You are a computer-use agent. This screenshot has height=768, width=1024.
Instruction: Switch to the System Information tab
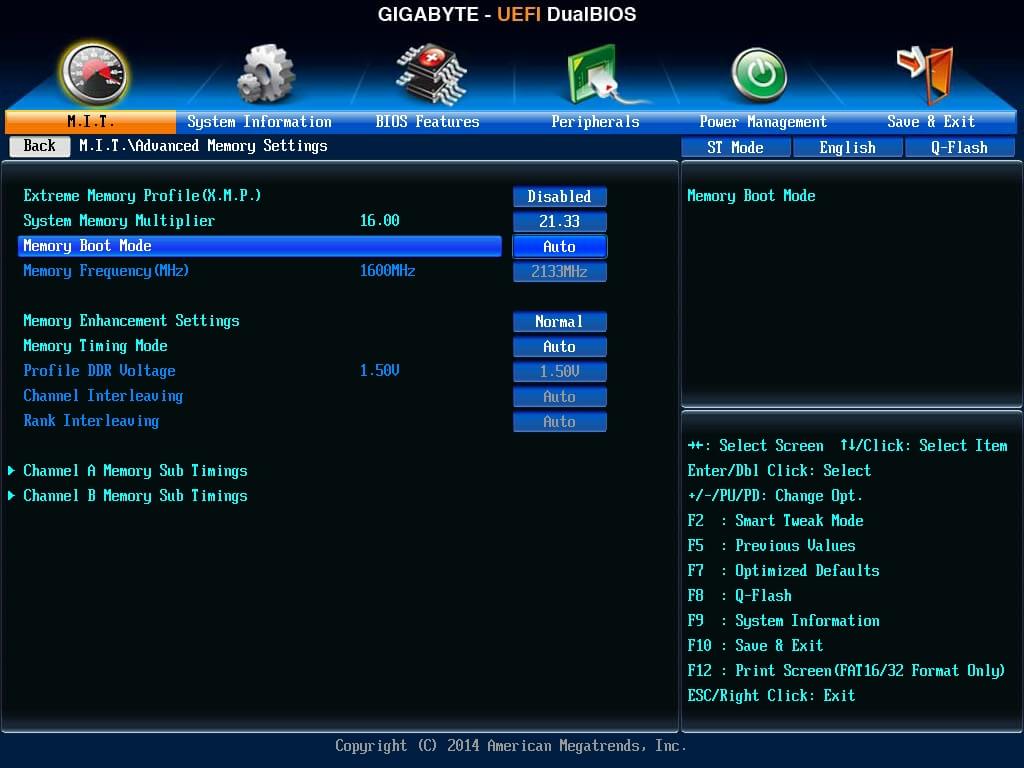259,121
